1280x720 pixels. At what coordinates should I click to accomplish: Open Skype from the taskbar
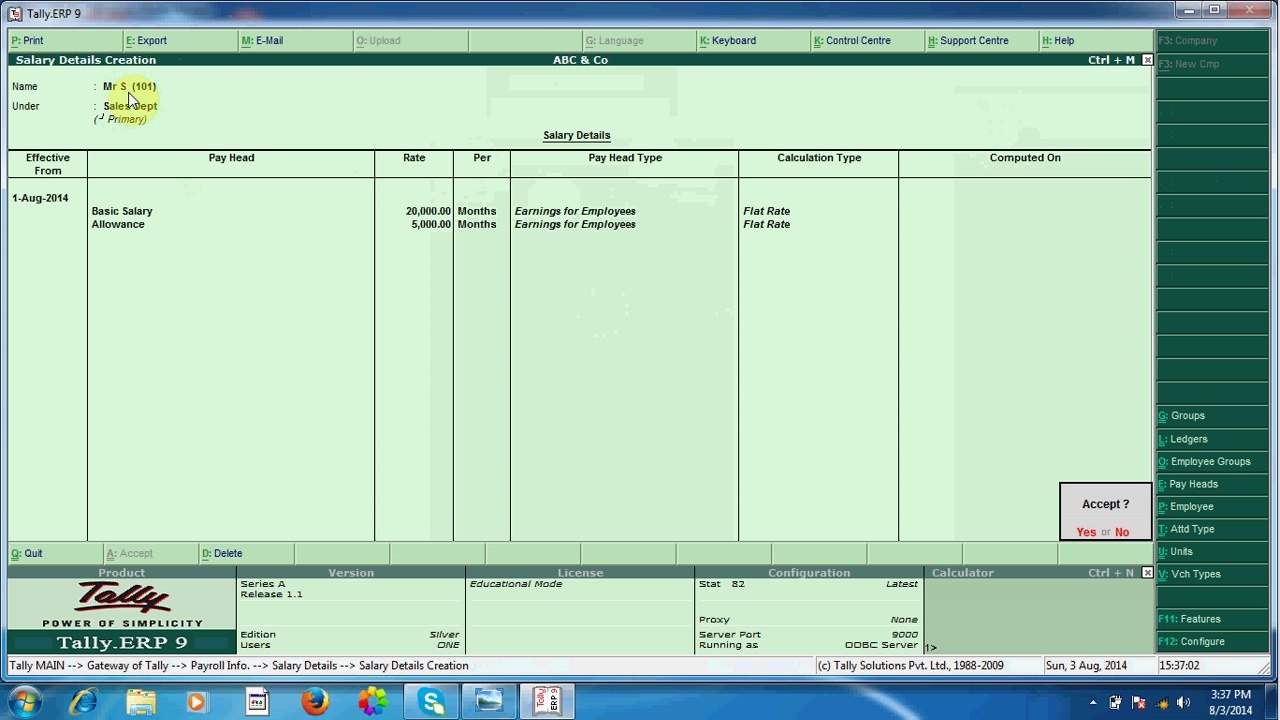[x=431, y=702]
